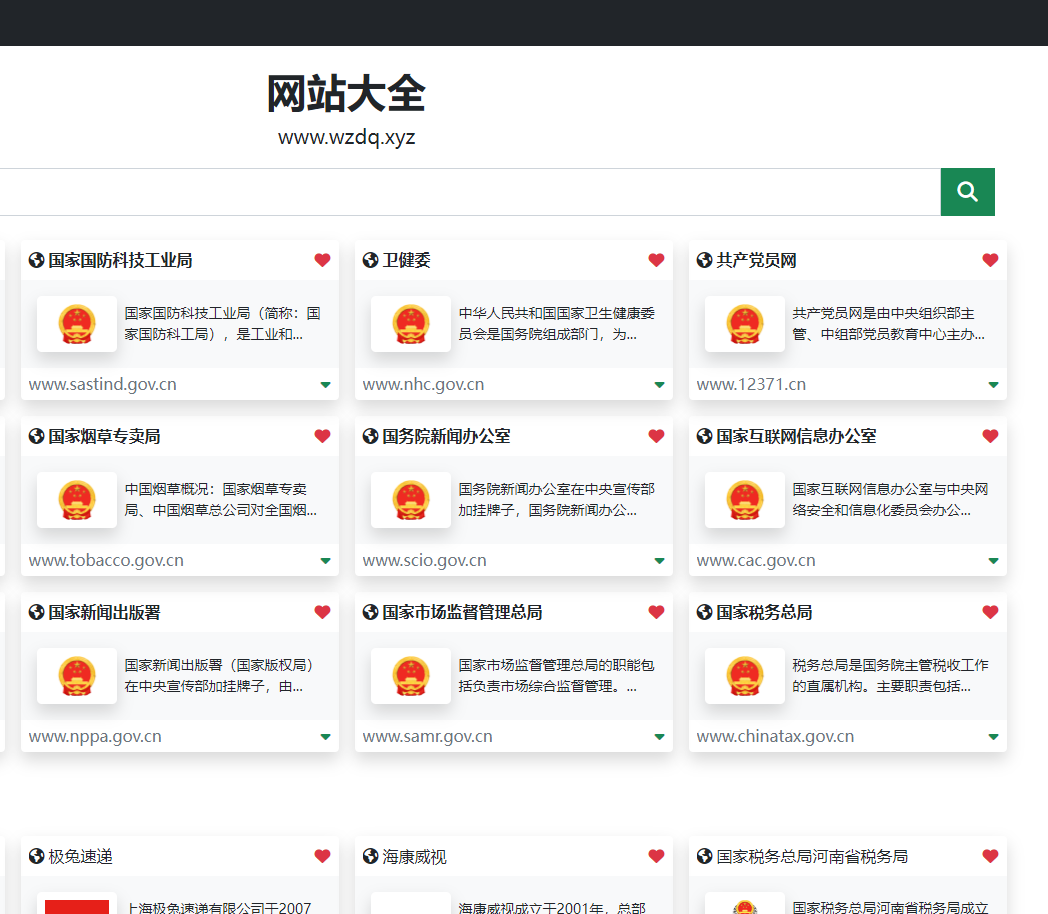
Task: Click the green search magnifier button
Action: tap(967, 192)
